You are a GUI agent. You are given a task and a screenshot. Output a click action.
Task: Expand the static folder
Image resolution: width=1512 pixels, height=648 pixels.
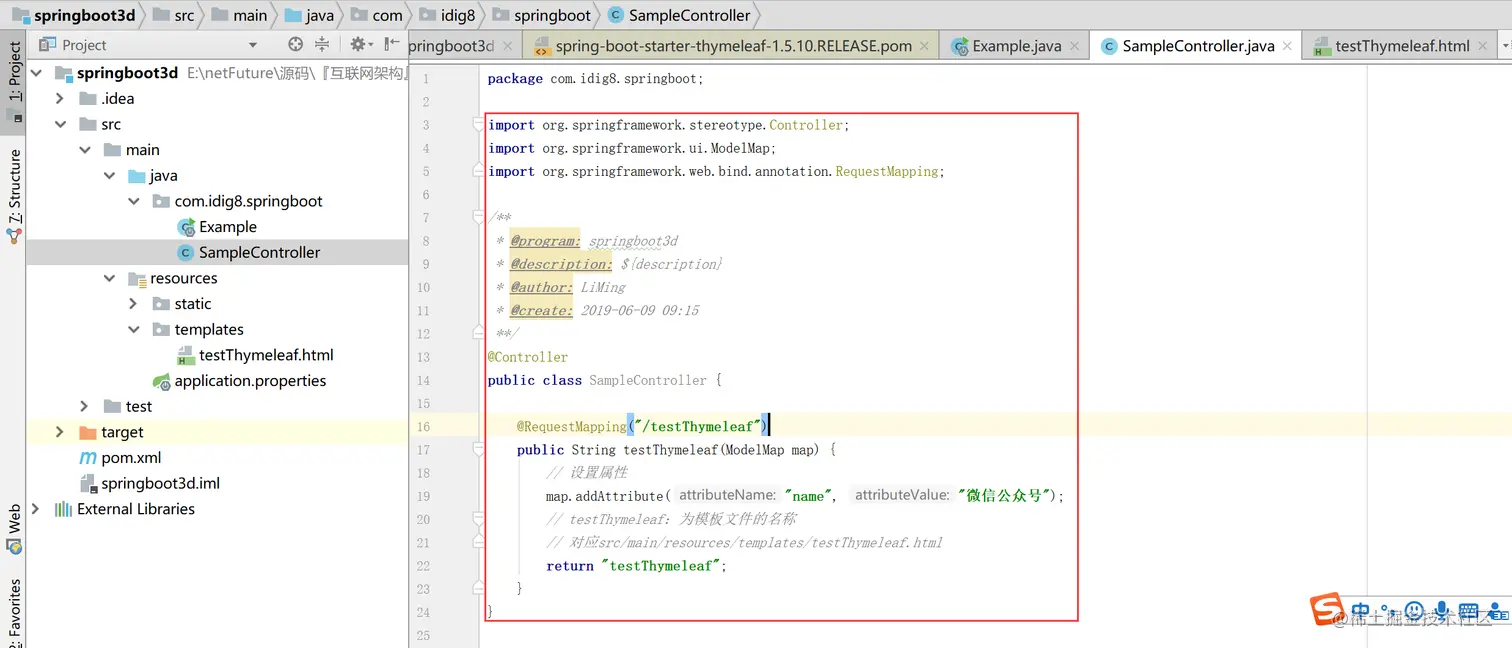coord(134,304)
